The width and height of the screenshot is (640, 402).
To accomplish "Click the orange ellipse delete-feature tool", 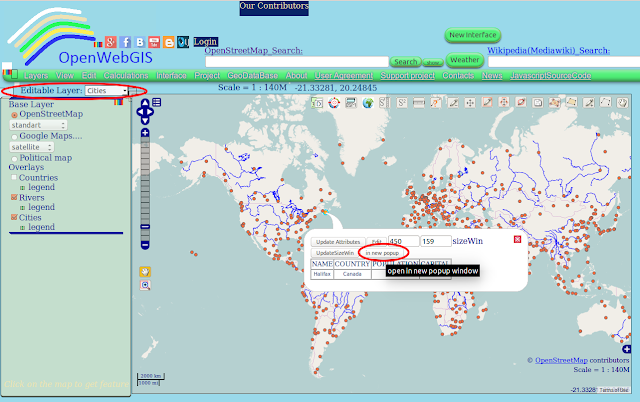I will click(x=521, y=102).
